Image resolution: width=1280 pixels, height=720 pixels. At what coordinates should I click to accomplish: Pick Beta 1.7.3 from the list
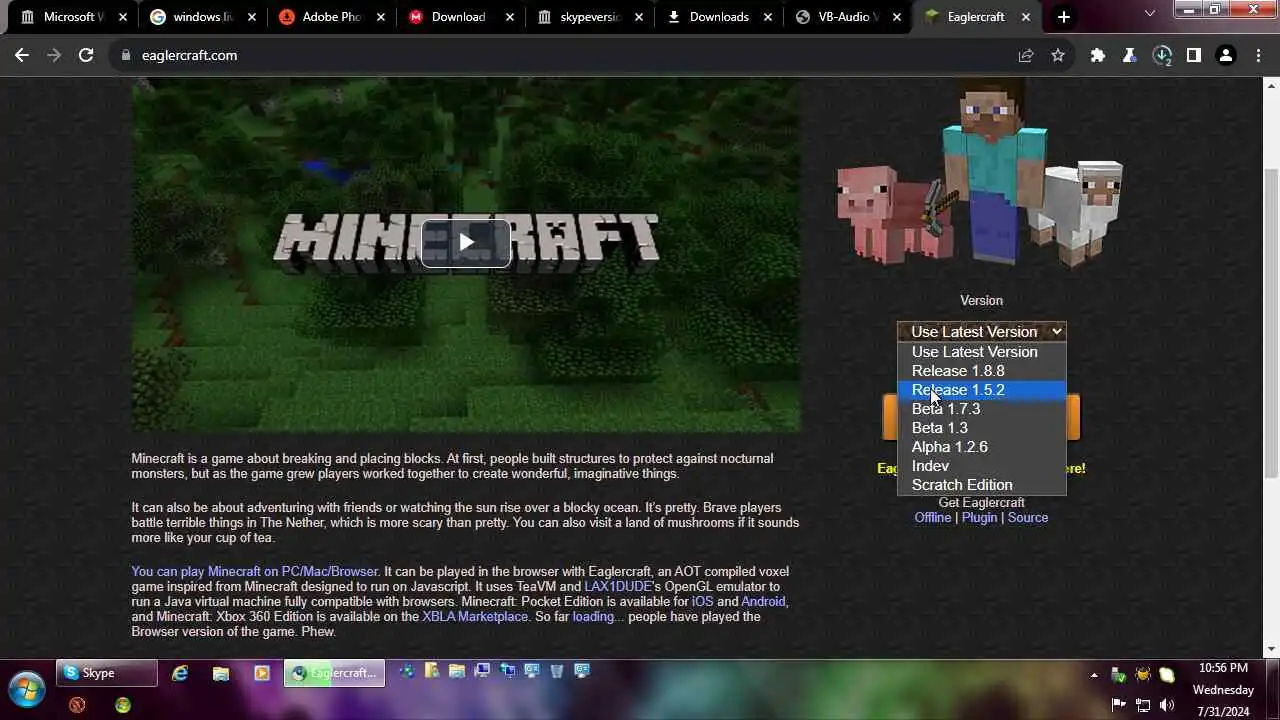pos(982,409)
